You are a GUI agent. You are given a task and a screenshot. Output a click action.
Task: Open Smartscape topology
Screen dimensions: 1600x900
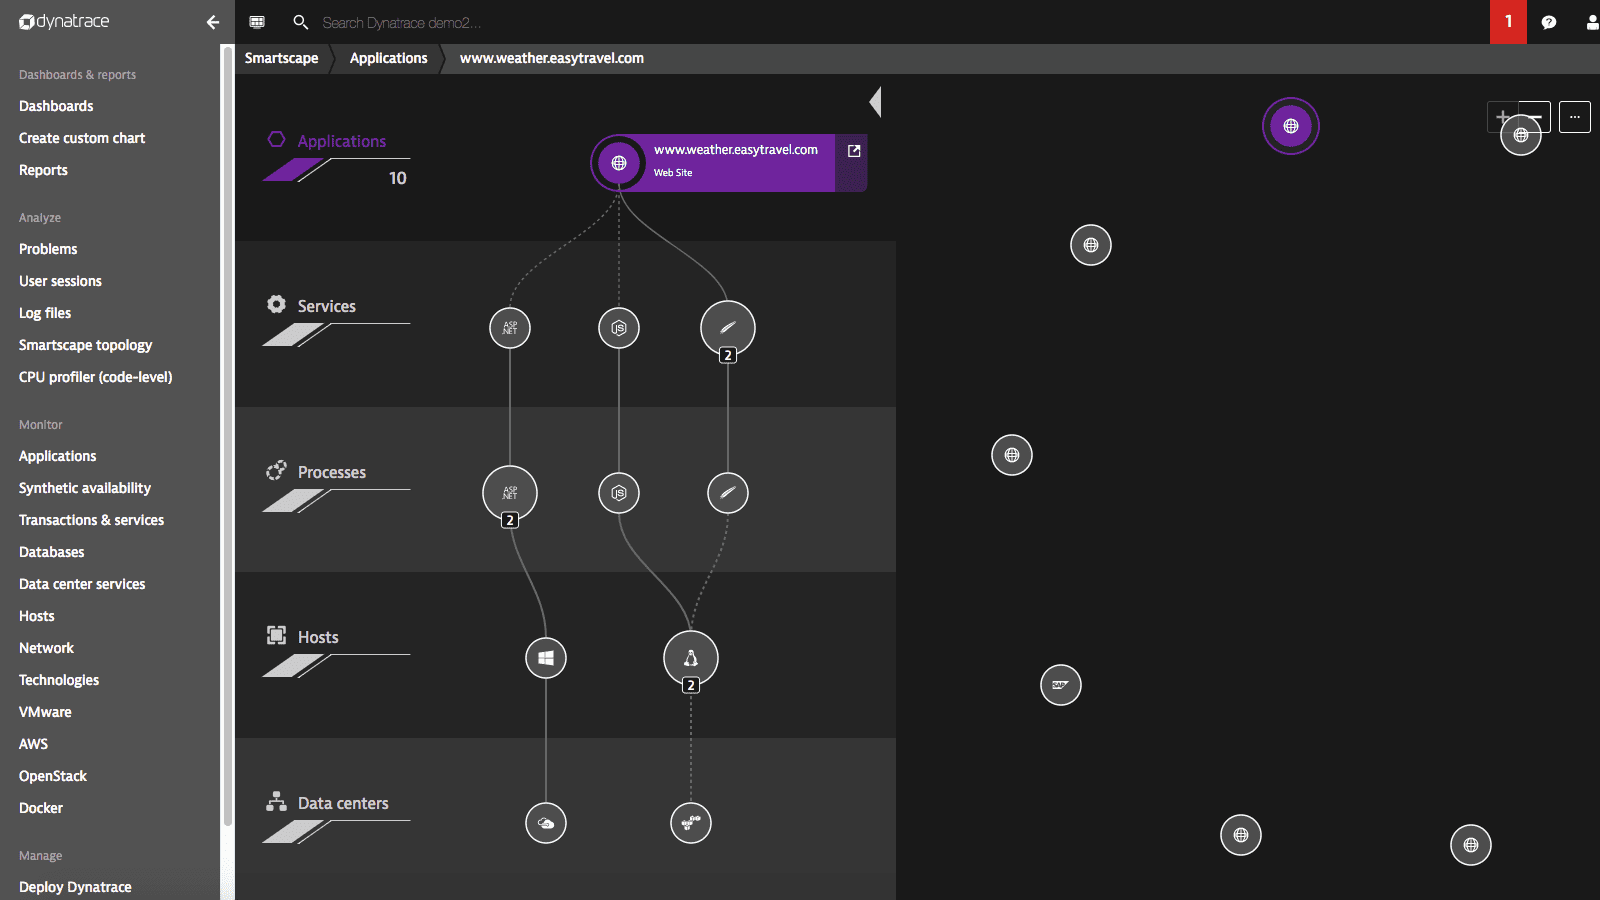pyautogui.click(x=85, y=345)
